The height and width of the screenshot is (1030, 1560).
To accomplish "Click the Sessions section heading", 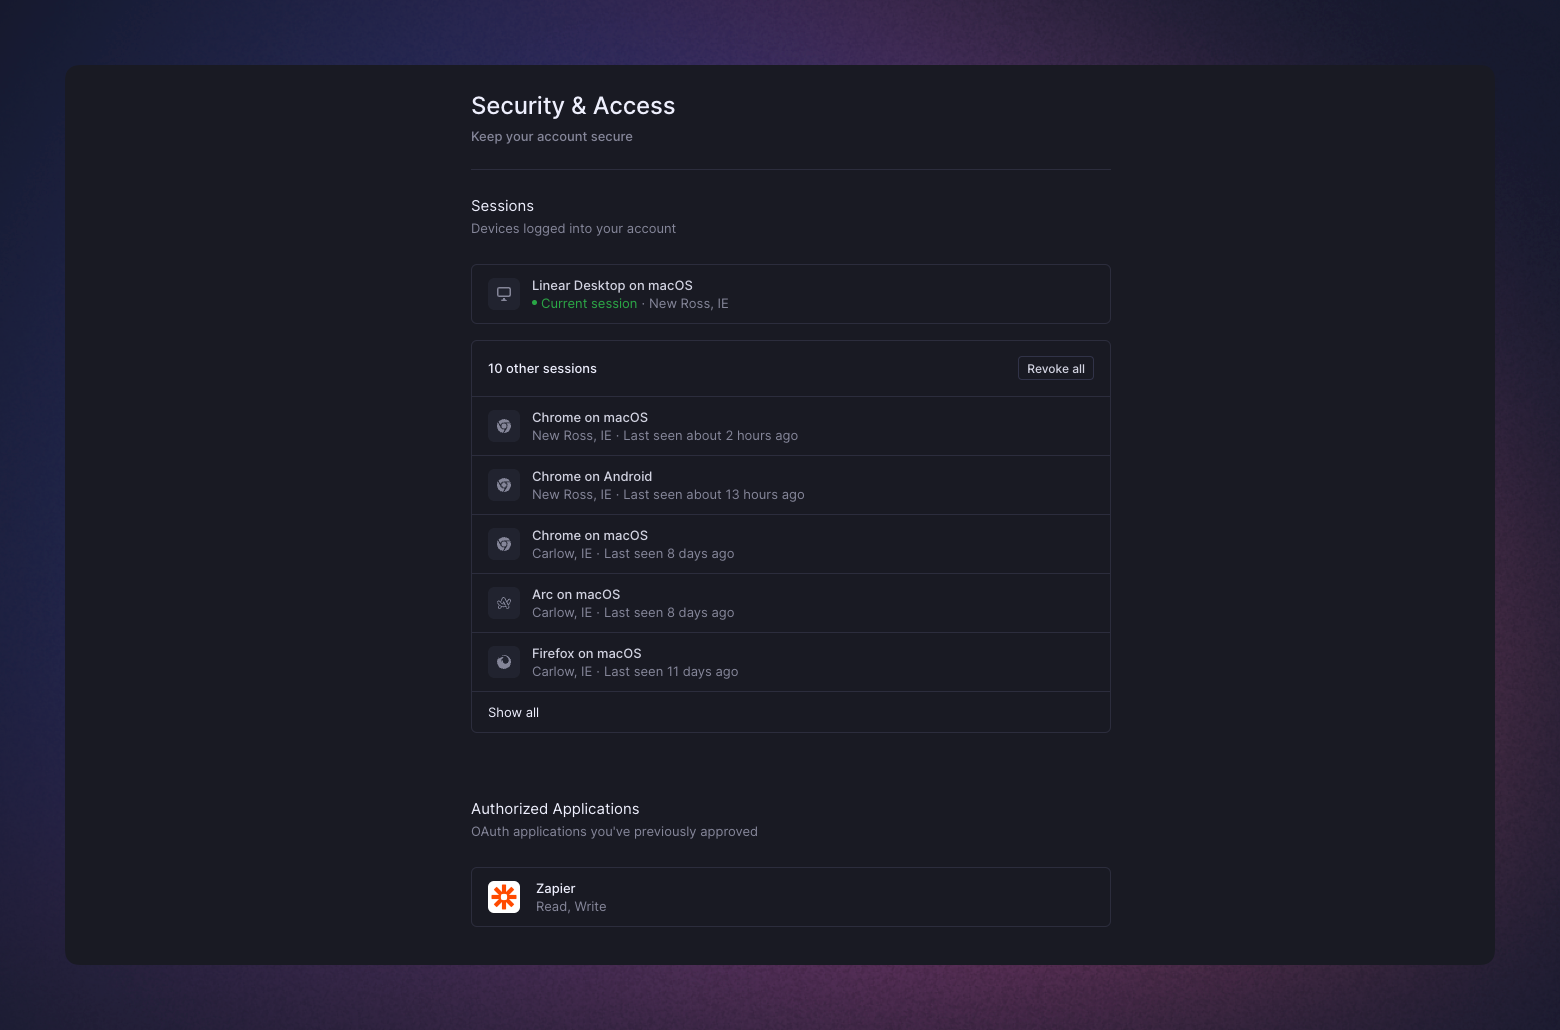I will 502,205.
